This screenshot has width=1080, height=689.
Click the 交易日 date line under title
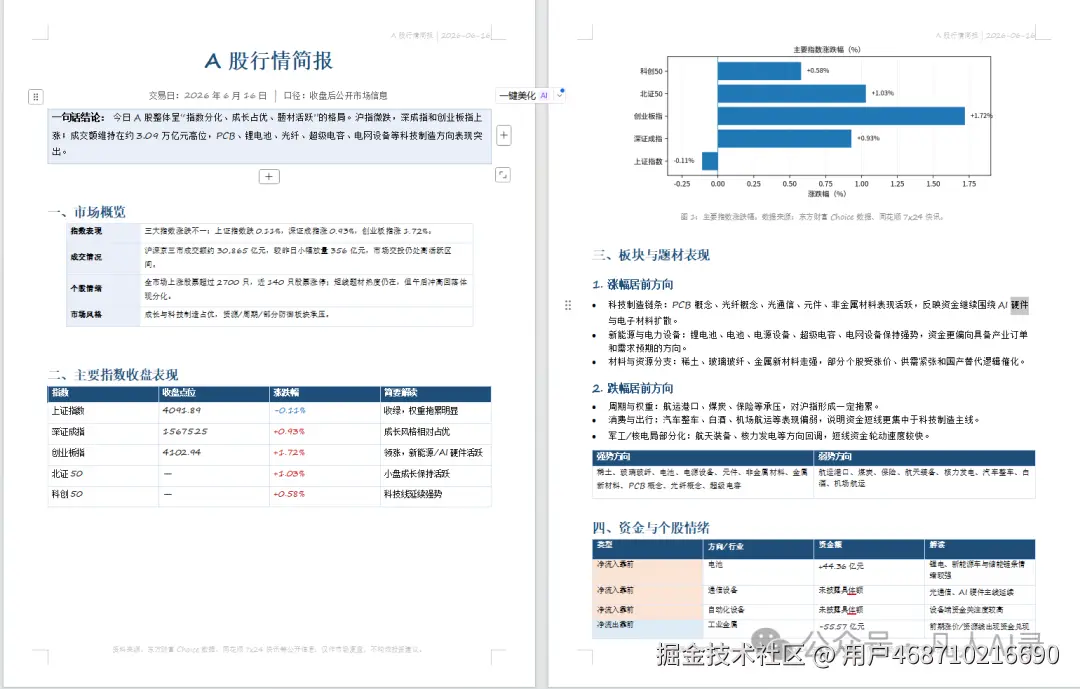(268, 96)
